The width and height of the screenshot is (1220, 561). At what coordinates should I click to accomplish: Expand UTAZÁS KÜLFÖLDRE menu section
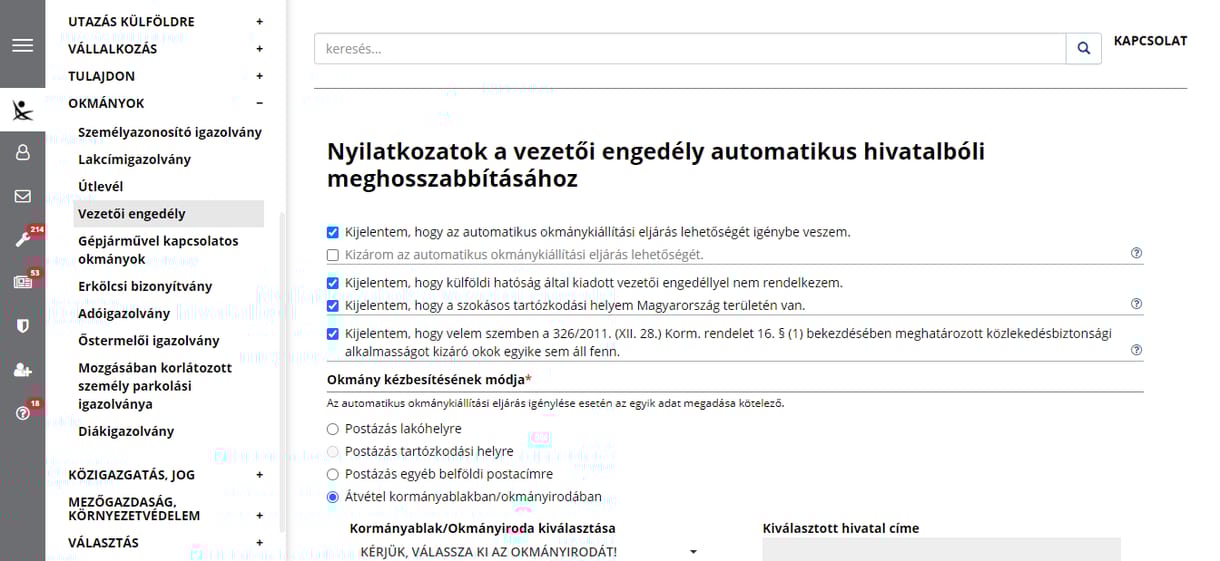259,21
